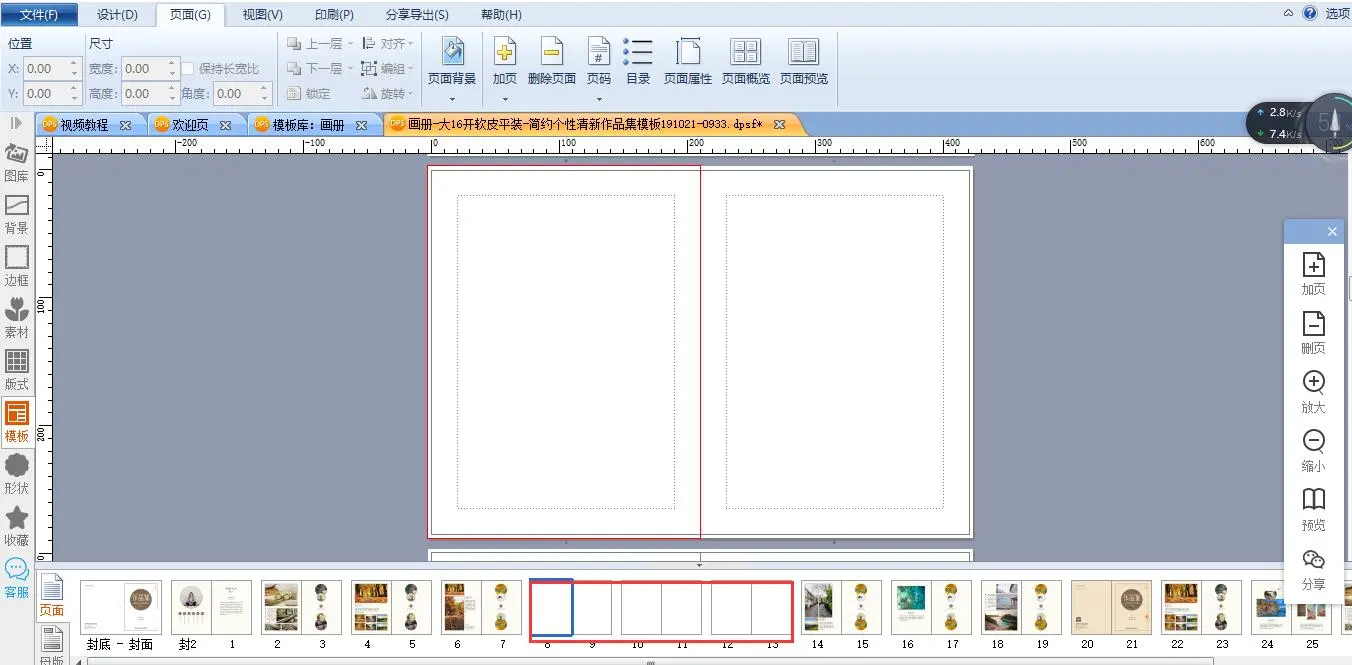Click the 锁定 lock button
Viewport: 1352px width, 665px height.
(308, 94)
